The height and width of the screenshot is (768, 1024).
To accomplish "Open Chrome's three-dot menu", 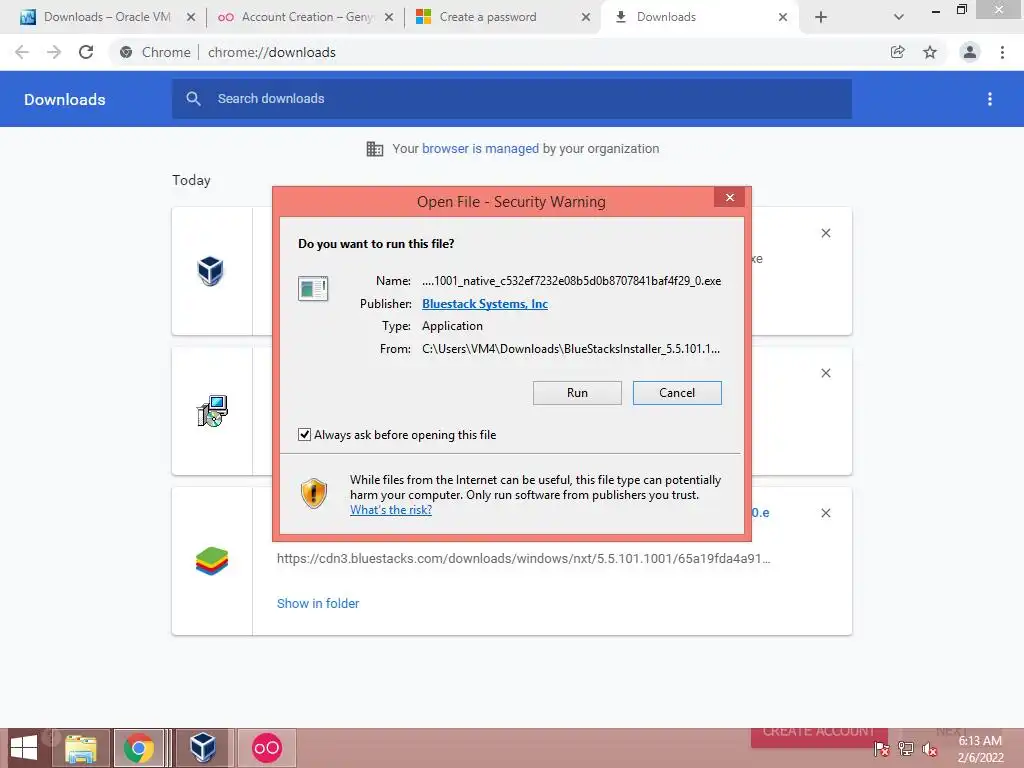I will 1002,52.
